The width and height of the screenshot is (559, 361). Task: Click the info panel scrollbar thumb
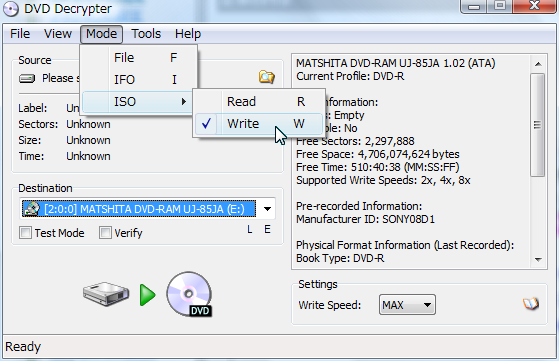pos(537,125)
